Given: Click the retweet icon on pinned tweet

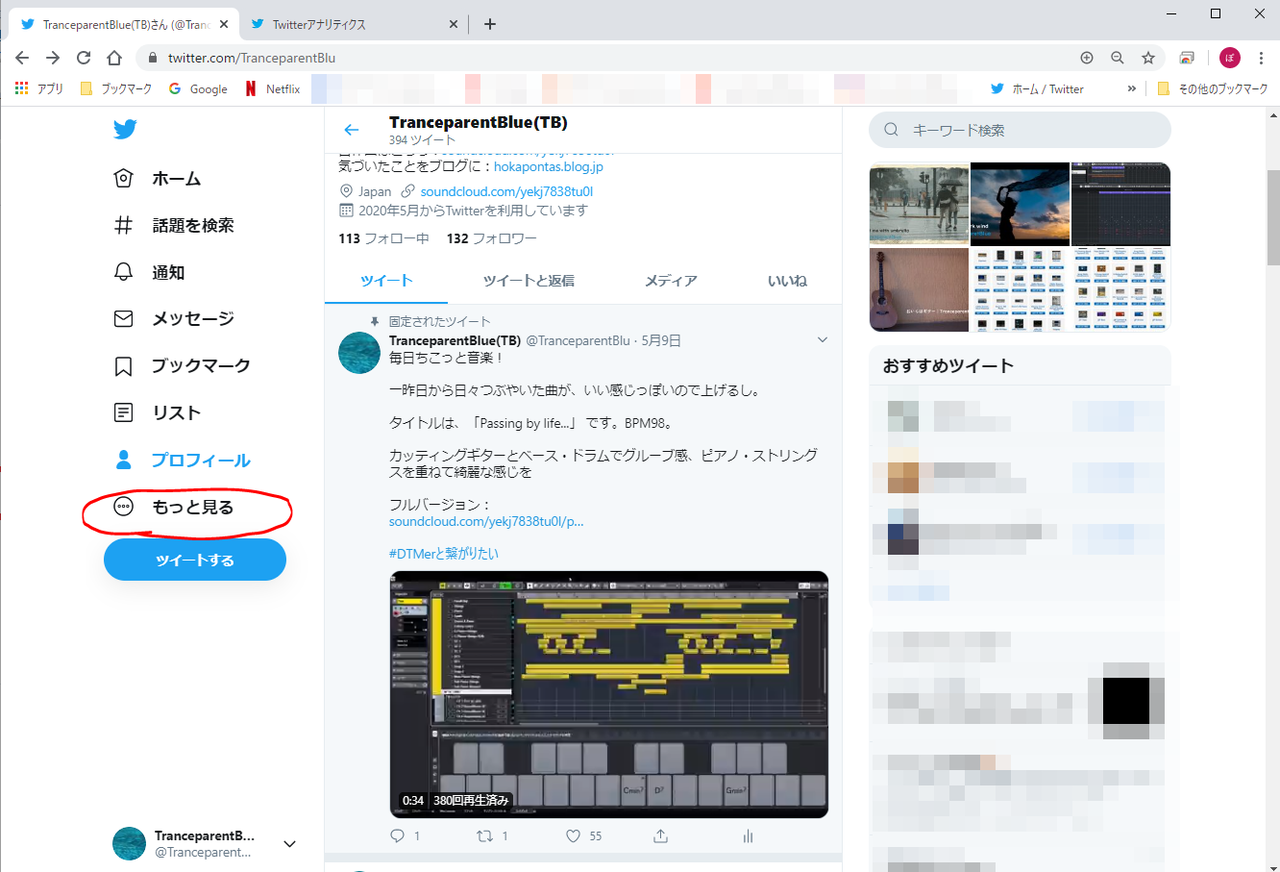Looking at the screenshot, I should coord(485,836).
